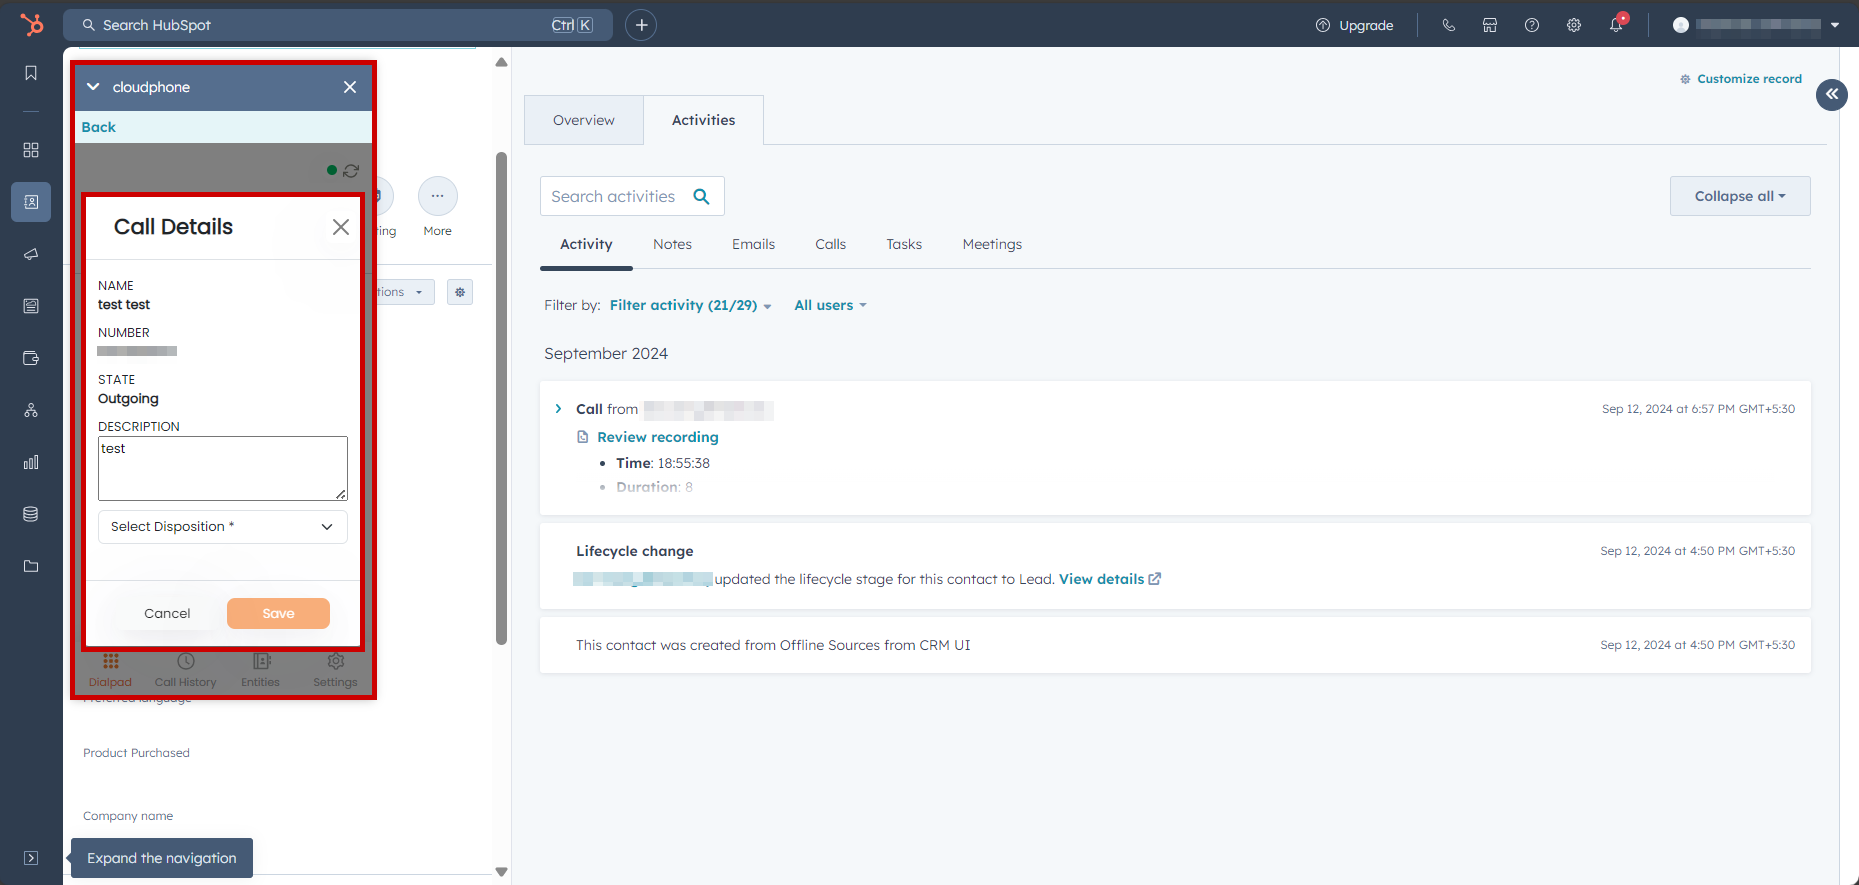Collapse the right sidebar with double chevron
The height and width of the screenshot is (885, 1859).
point(1832,94)
